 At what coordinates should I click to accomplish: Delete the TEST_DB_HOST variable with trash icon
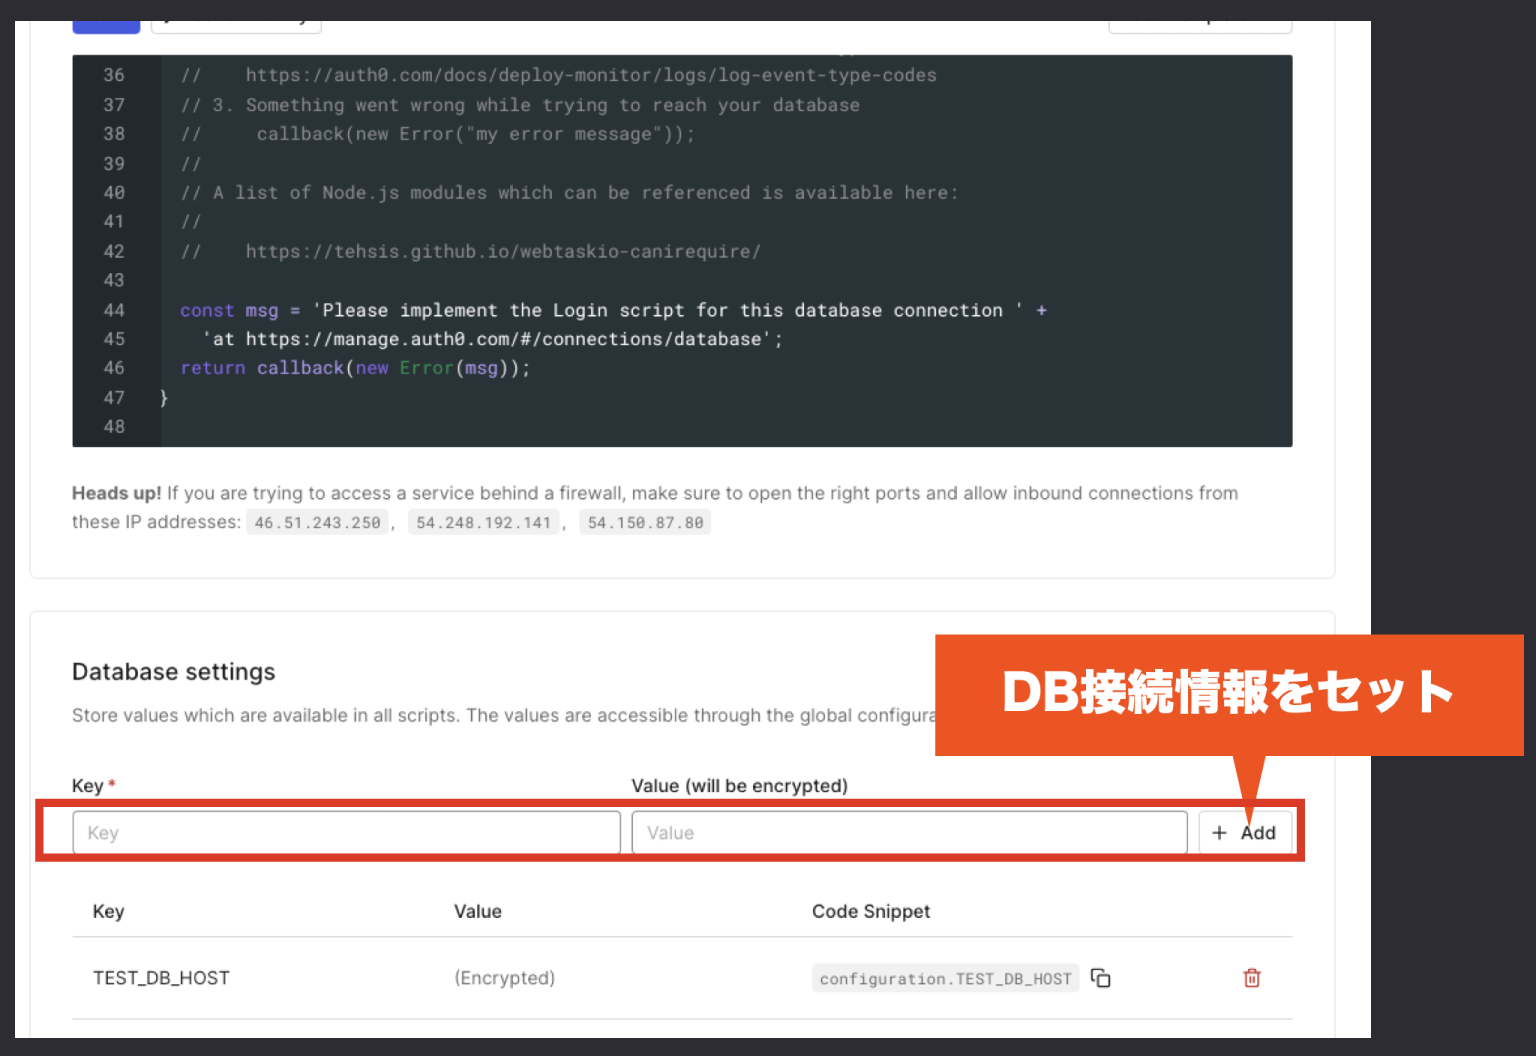point(1251,978)
